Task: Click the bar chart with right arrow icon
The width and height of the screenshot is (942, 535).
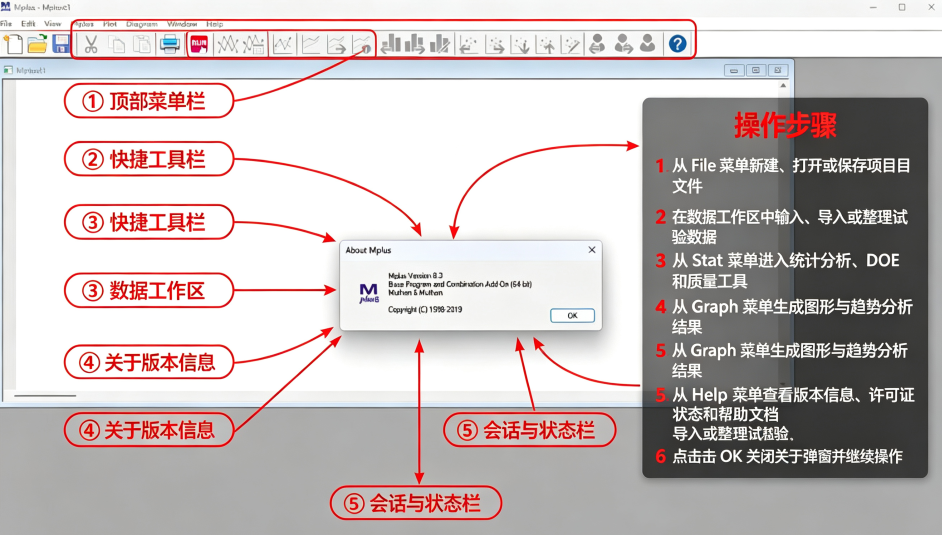Action: tap(415, 44)
